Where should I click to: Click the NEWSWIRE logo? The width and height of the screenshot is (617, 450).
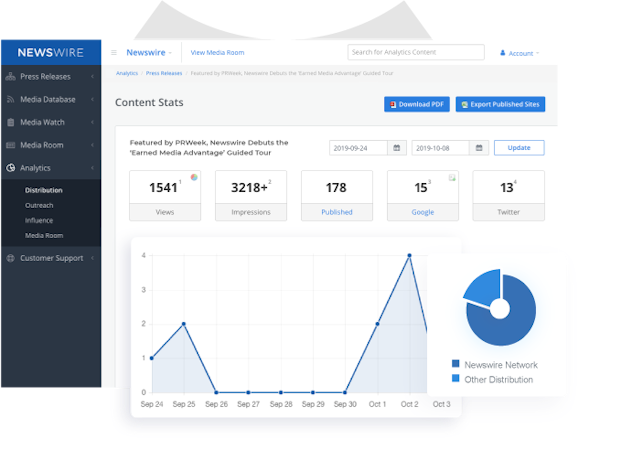pos(50,53)
